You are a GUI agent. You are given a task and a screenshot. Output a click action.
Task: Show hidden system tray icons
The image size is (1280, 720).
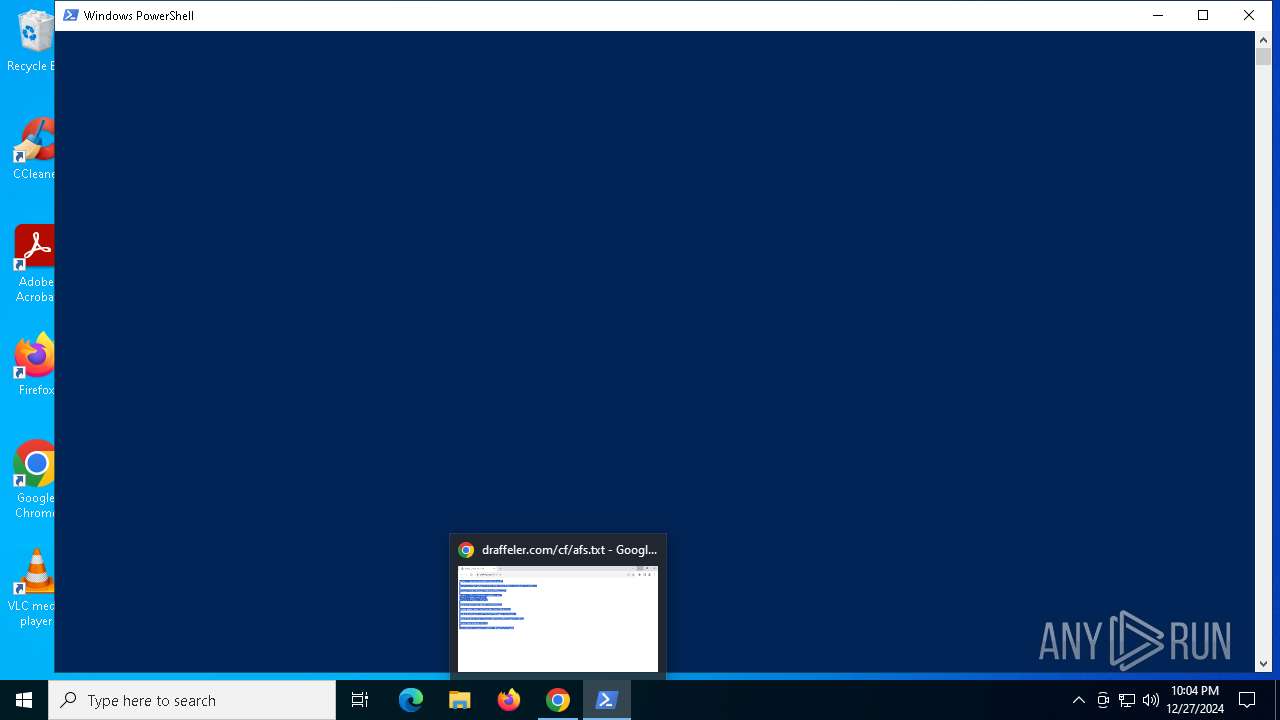[1078, 700]
